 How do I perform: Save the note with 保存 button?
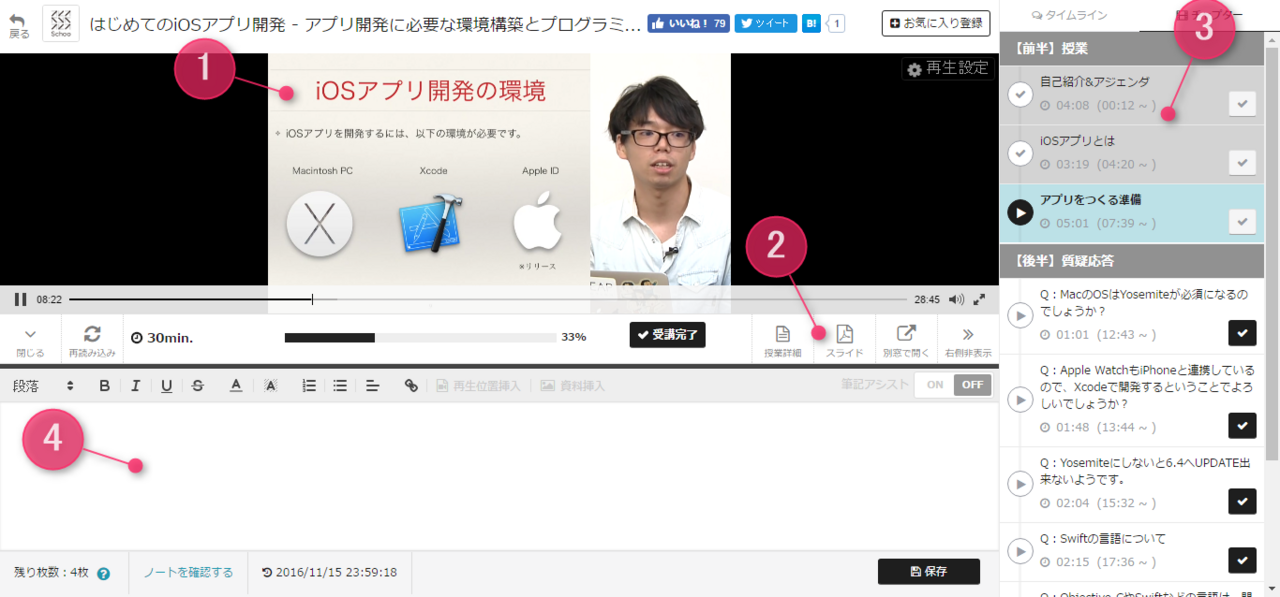928,572
